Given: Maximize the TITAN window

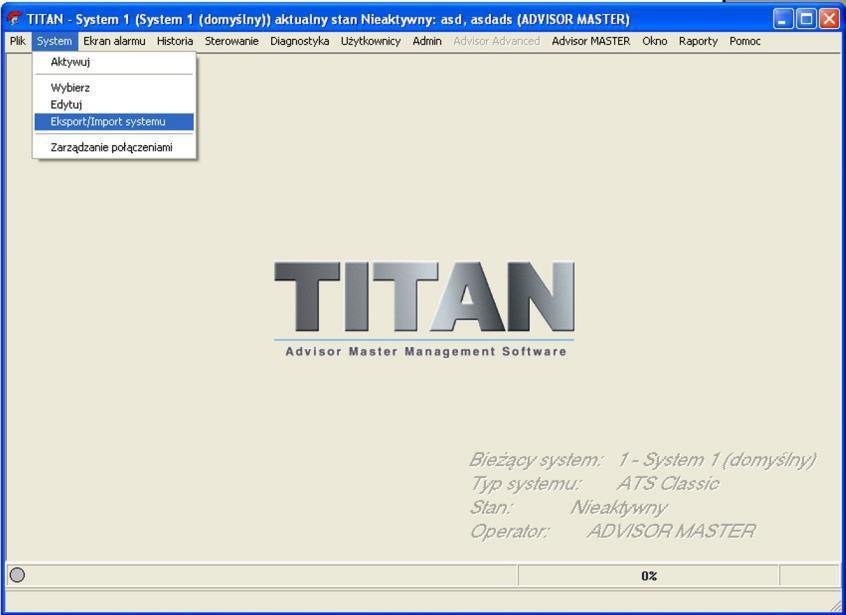Looking at the screenshot, I should (x=806, y=19).
